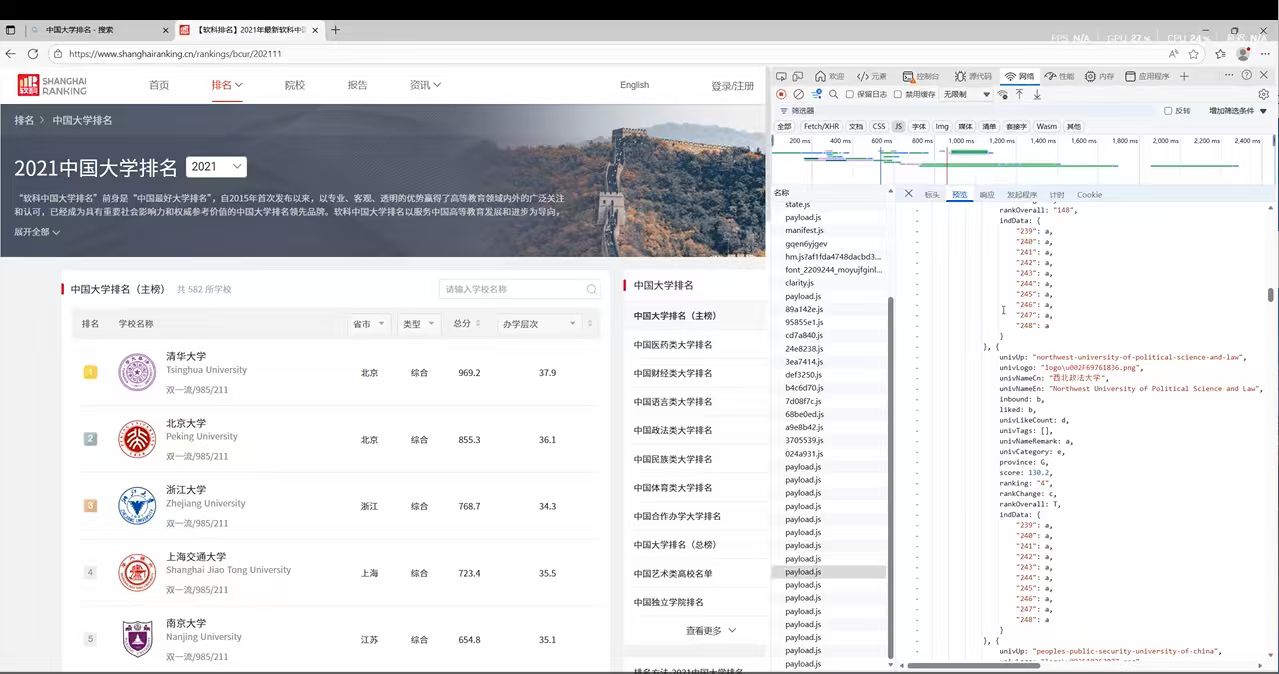Click the 请输入学校名称 search field
The image size is (1279, 674).
pos(520,289)
